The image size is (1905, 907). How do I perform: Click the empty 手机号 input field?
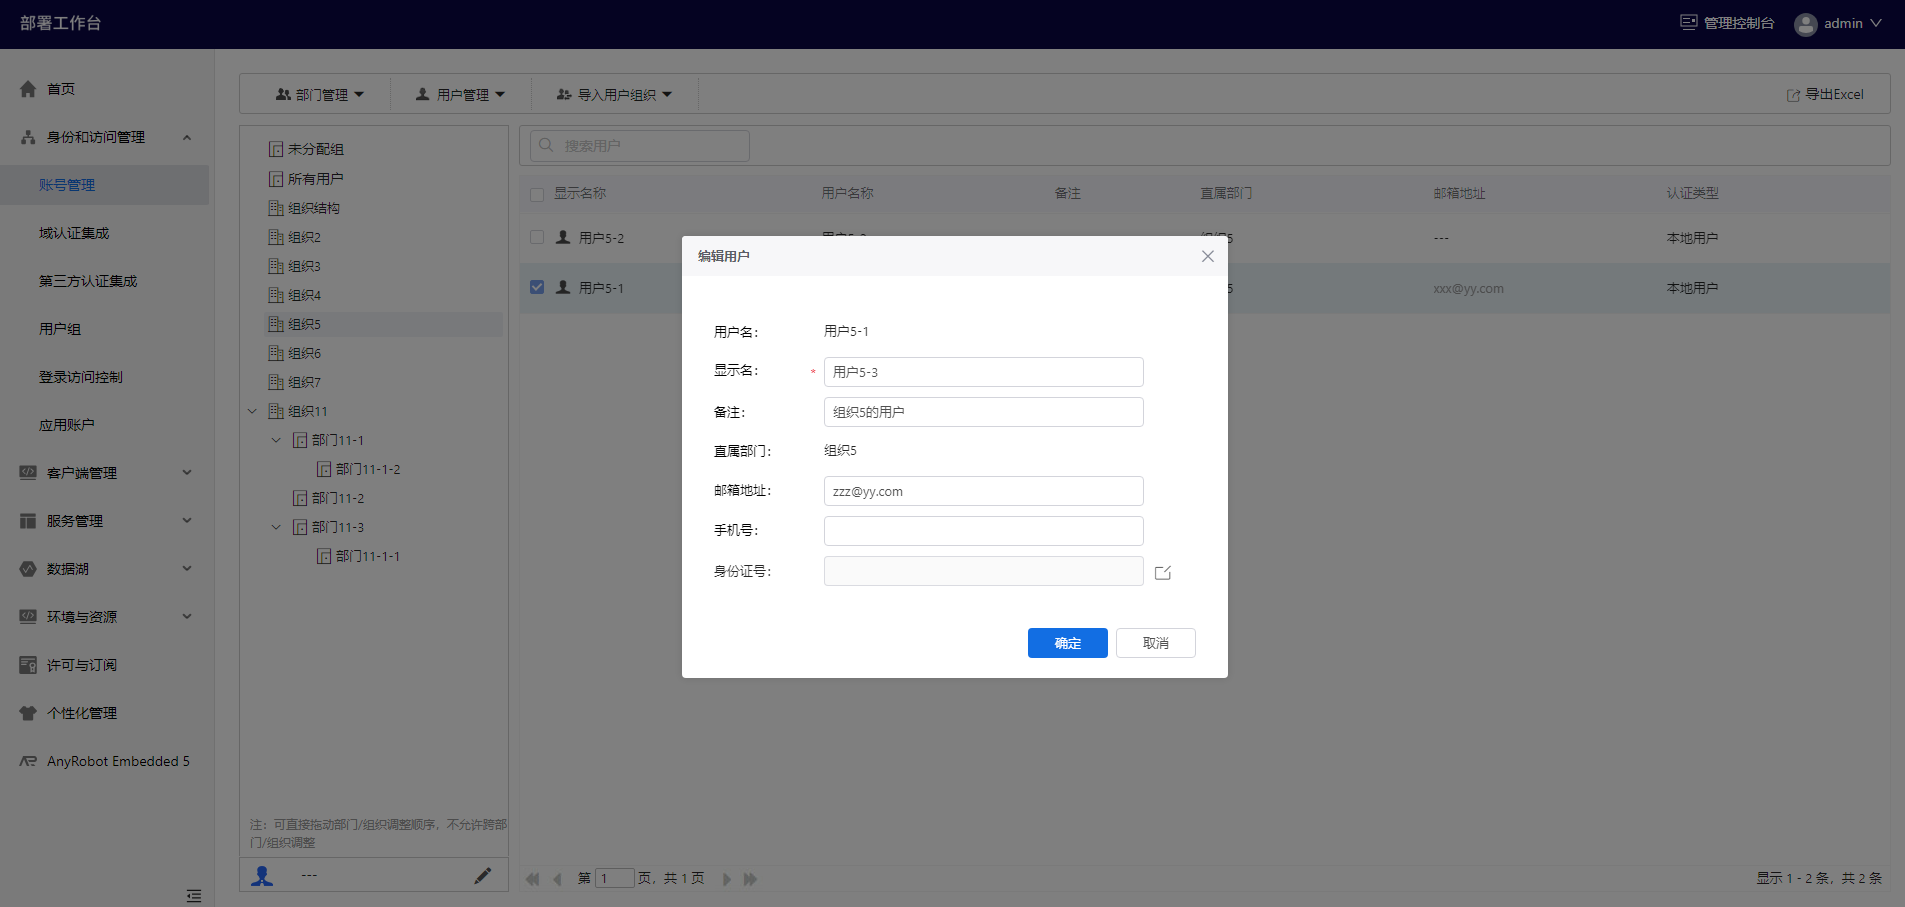984,531
